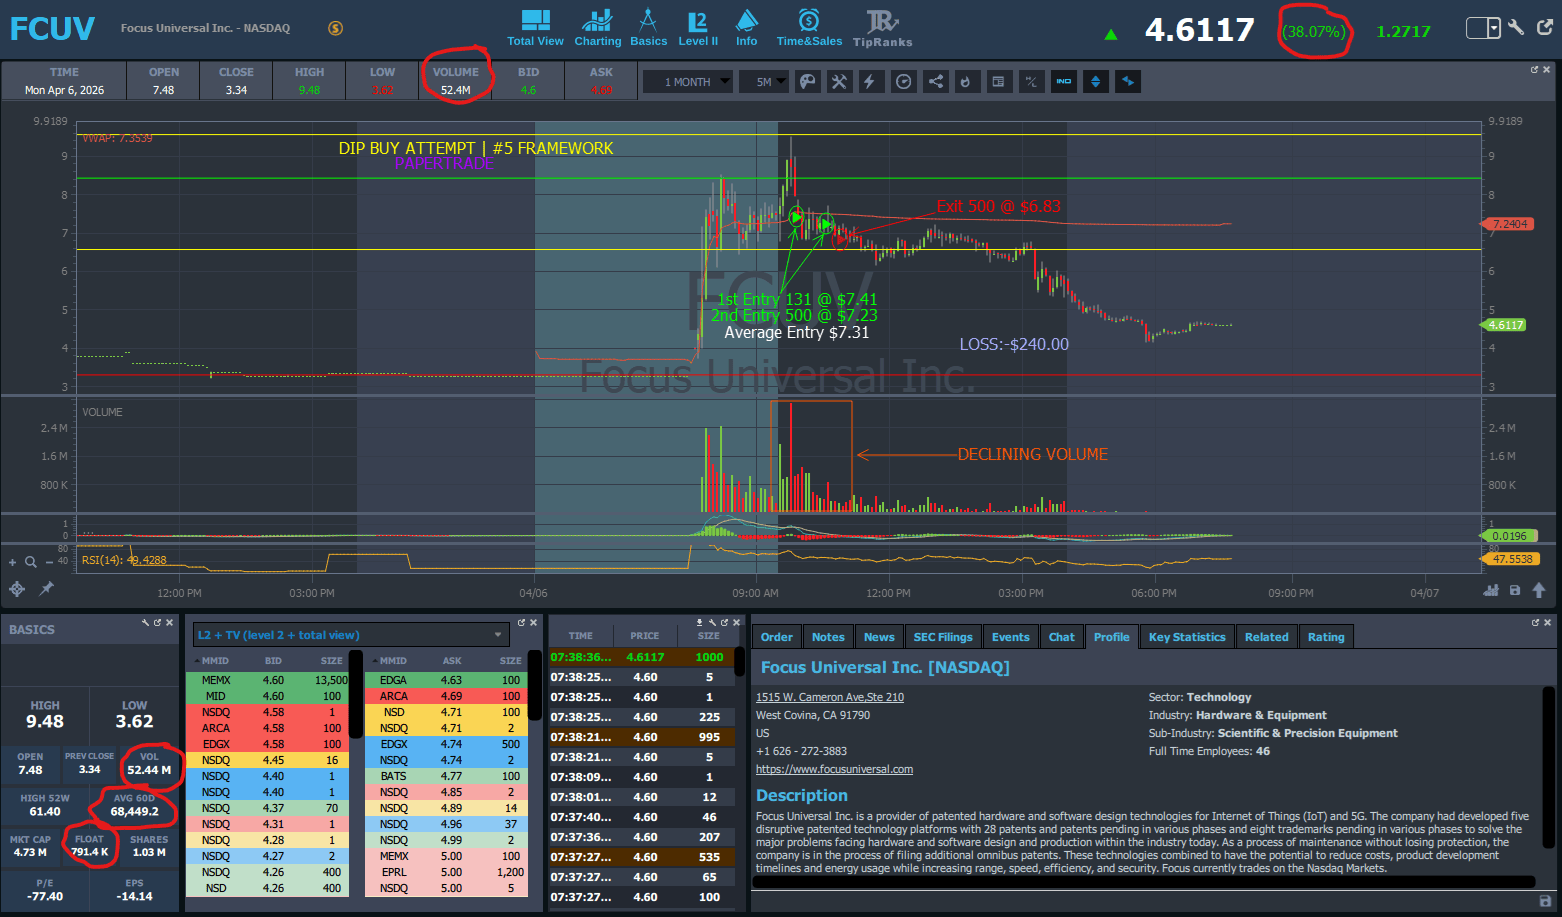The width and height of the screenshot is (1562, 917).
Task: Open the focusuniversal.com website link
Action: [x=834, y=769]
